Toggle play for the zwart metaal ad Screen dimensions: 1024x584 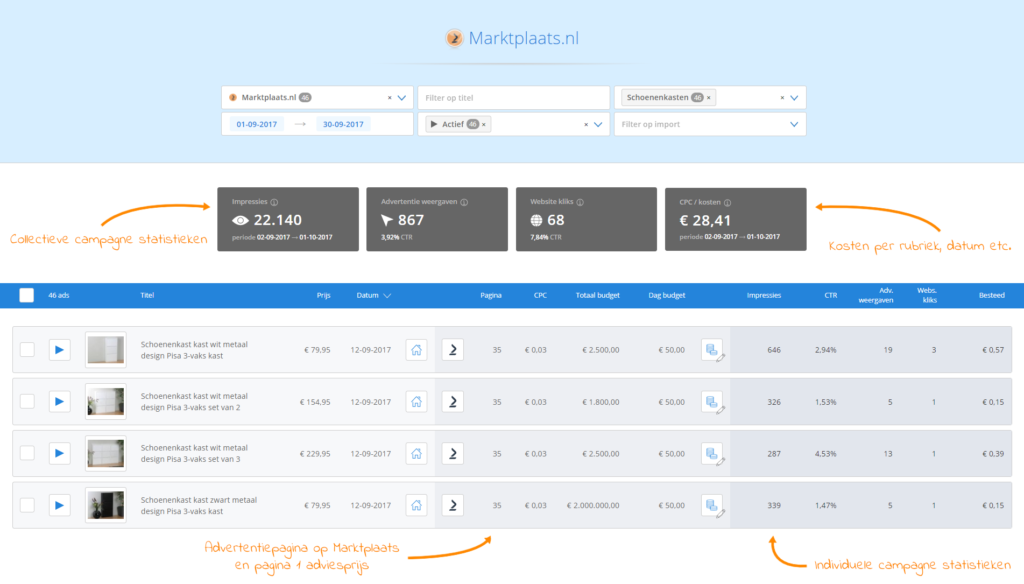[59, 505]
